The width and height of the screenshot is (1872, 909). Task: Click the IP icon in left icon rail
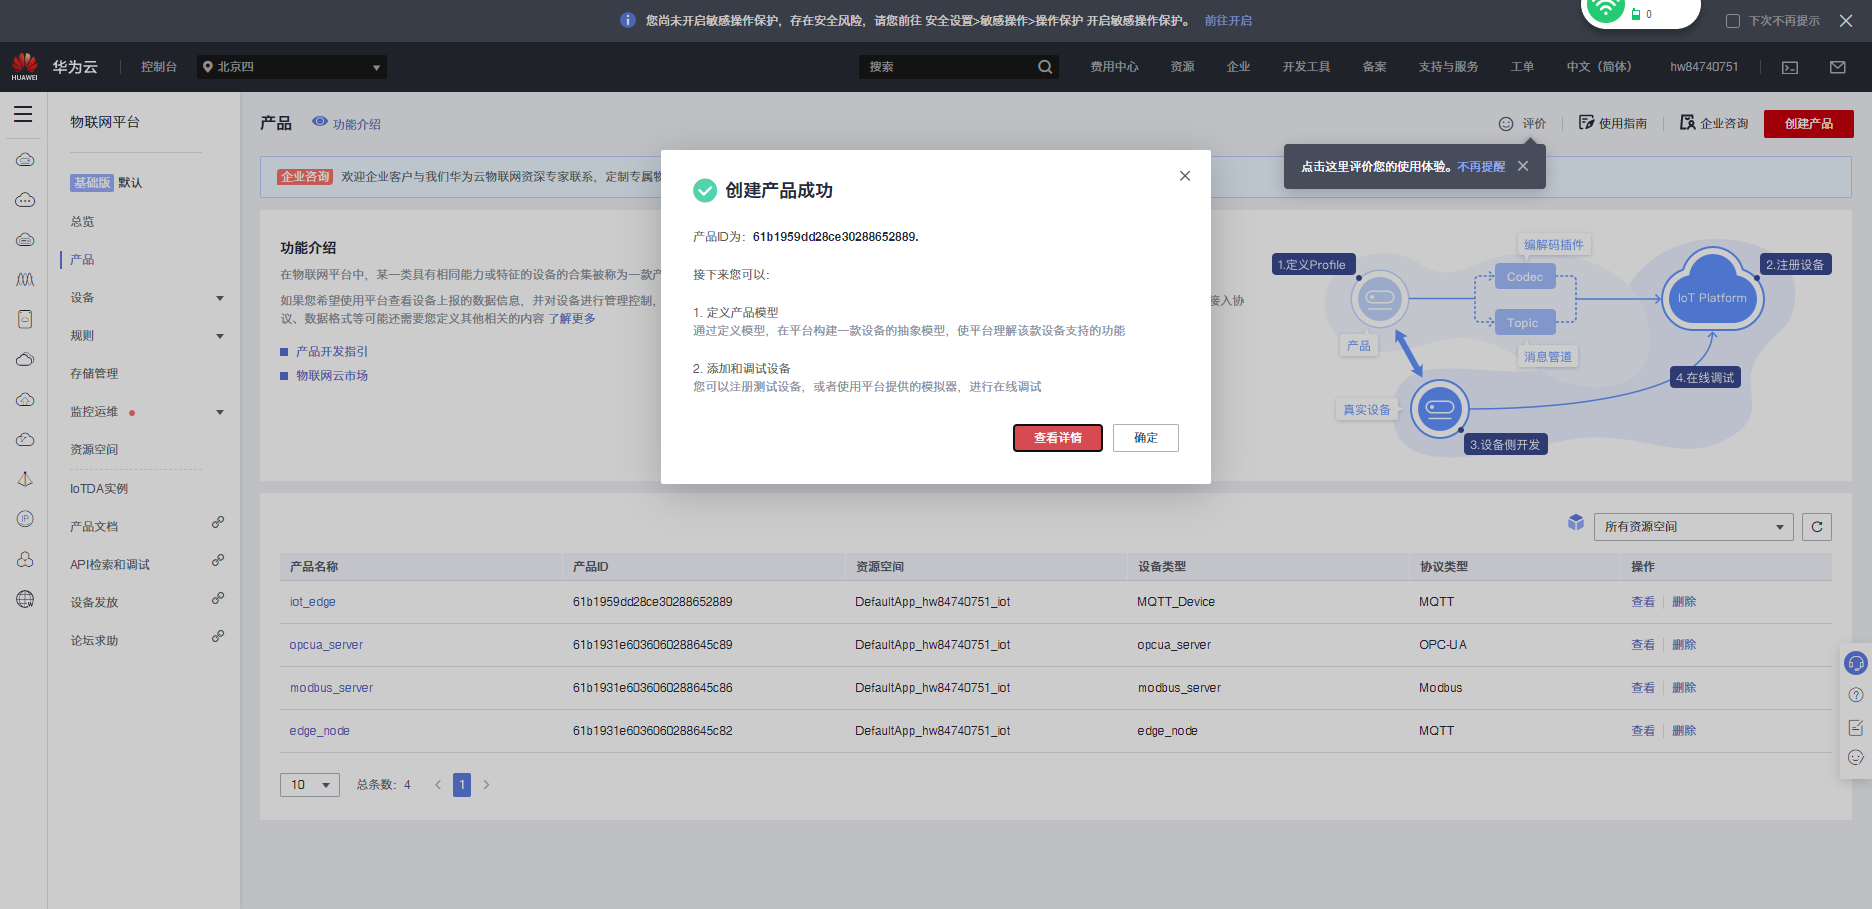[x=25, y=519]
